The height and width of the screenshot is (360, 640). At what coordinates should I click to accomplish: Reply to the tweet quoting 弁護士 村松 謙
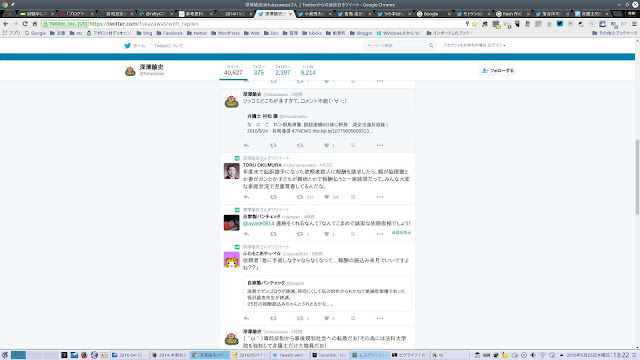coord(246,145)
